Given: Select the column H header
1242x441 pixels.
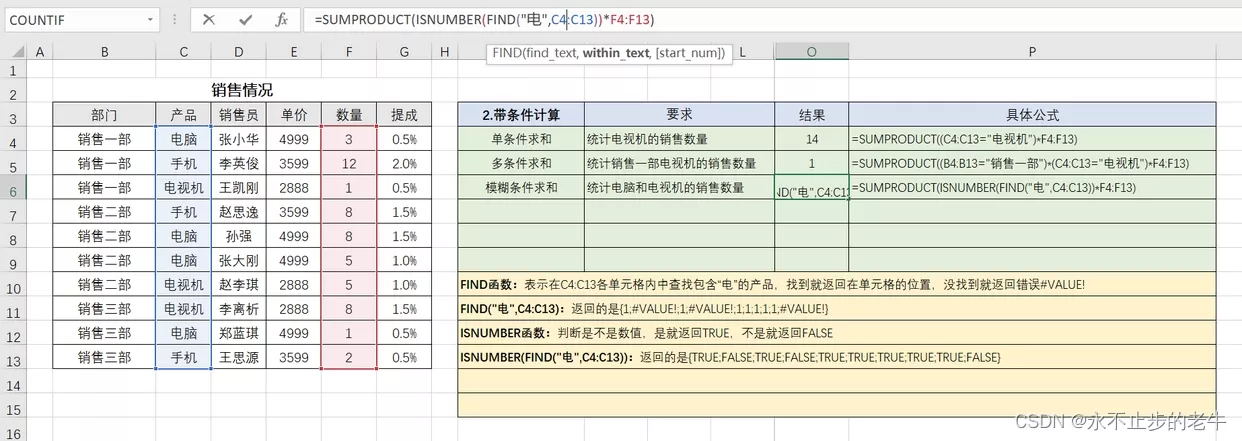Looking at the screenshot, I should click(x=444, y=52).
